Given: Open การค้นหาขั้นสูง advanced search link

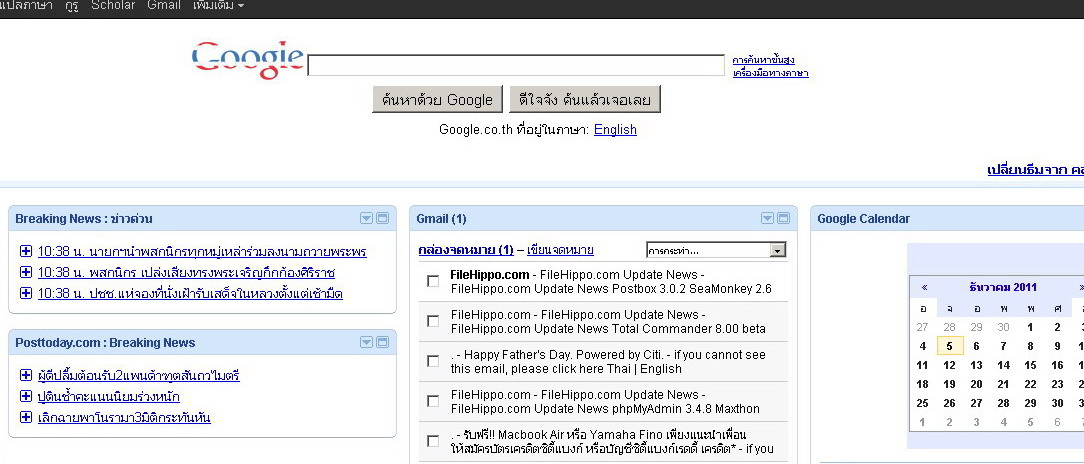Looking at the screenshot, I should (764, 60).
